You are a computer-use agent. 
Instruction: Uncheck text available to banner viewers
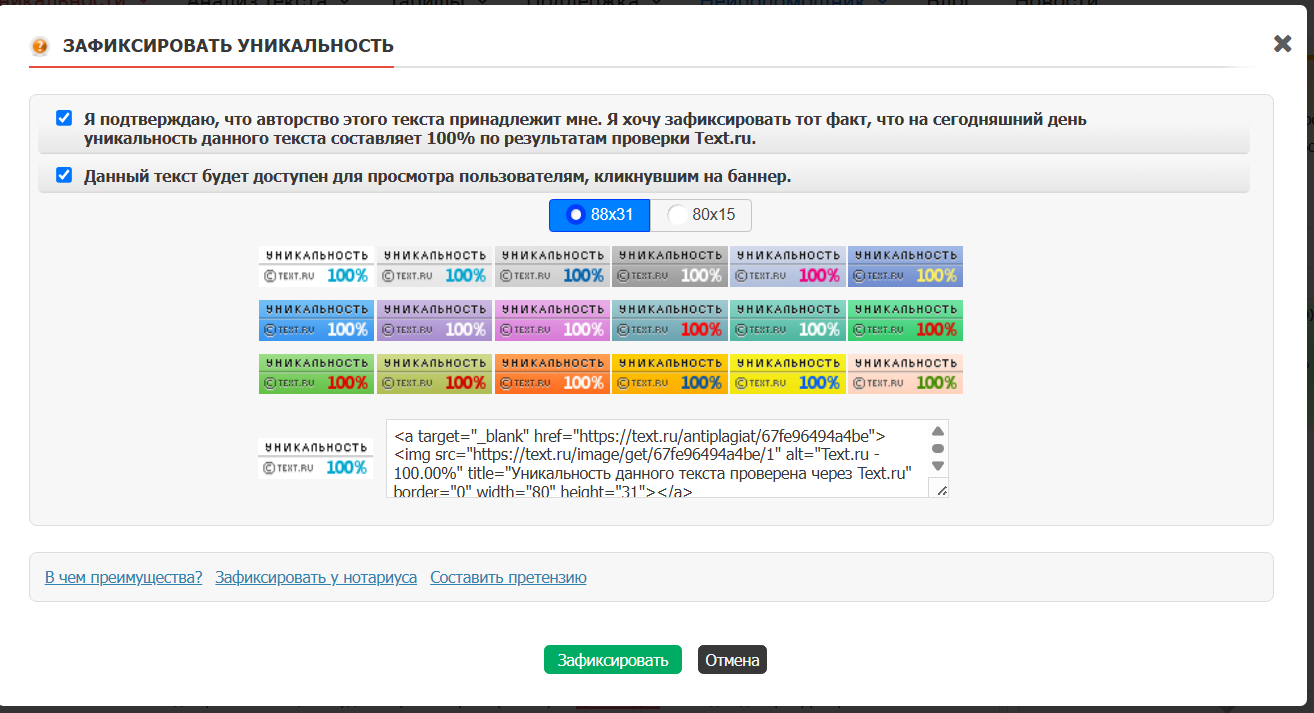tap(64, 175)
